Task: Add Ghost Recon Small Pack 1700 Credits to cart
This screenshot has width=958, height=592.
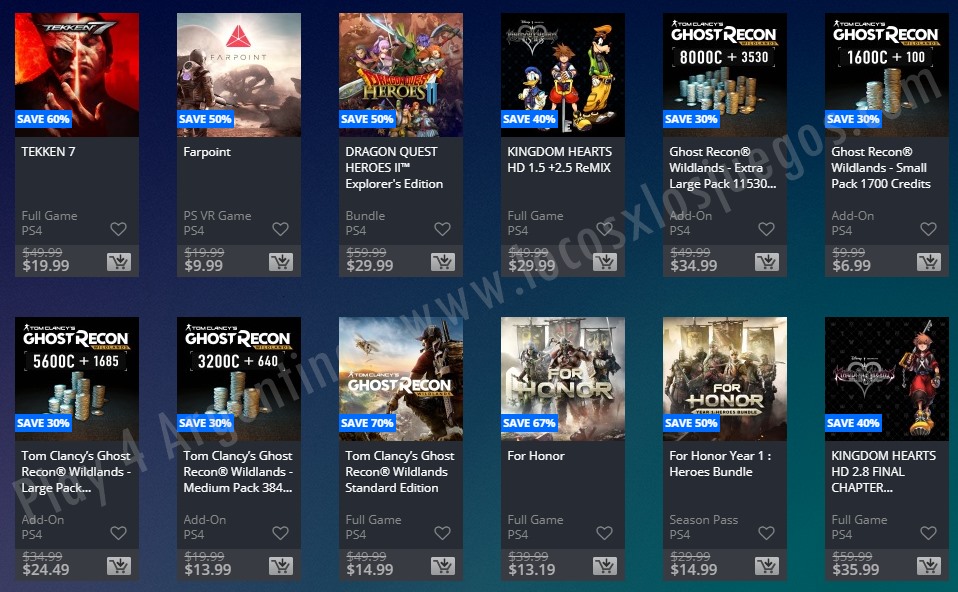Action: click(929, 262)
